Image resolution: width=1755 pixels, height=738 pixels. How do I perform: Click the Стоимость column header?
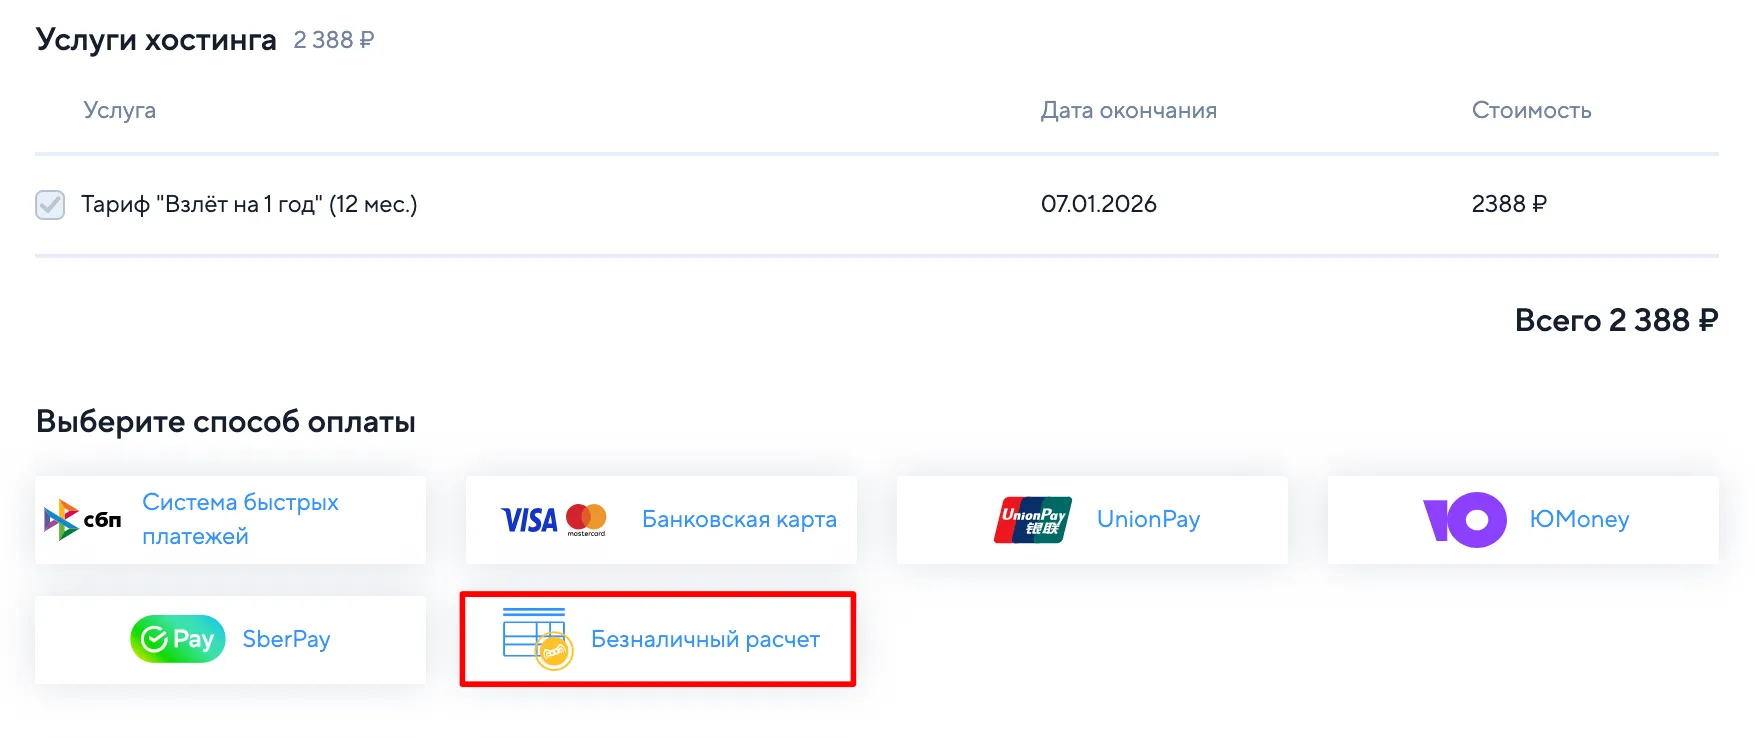[1531, 110]
